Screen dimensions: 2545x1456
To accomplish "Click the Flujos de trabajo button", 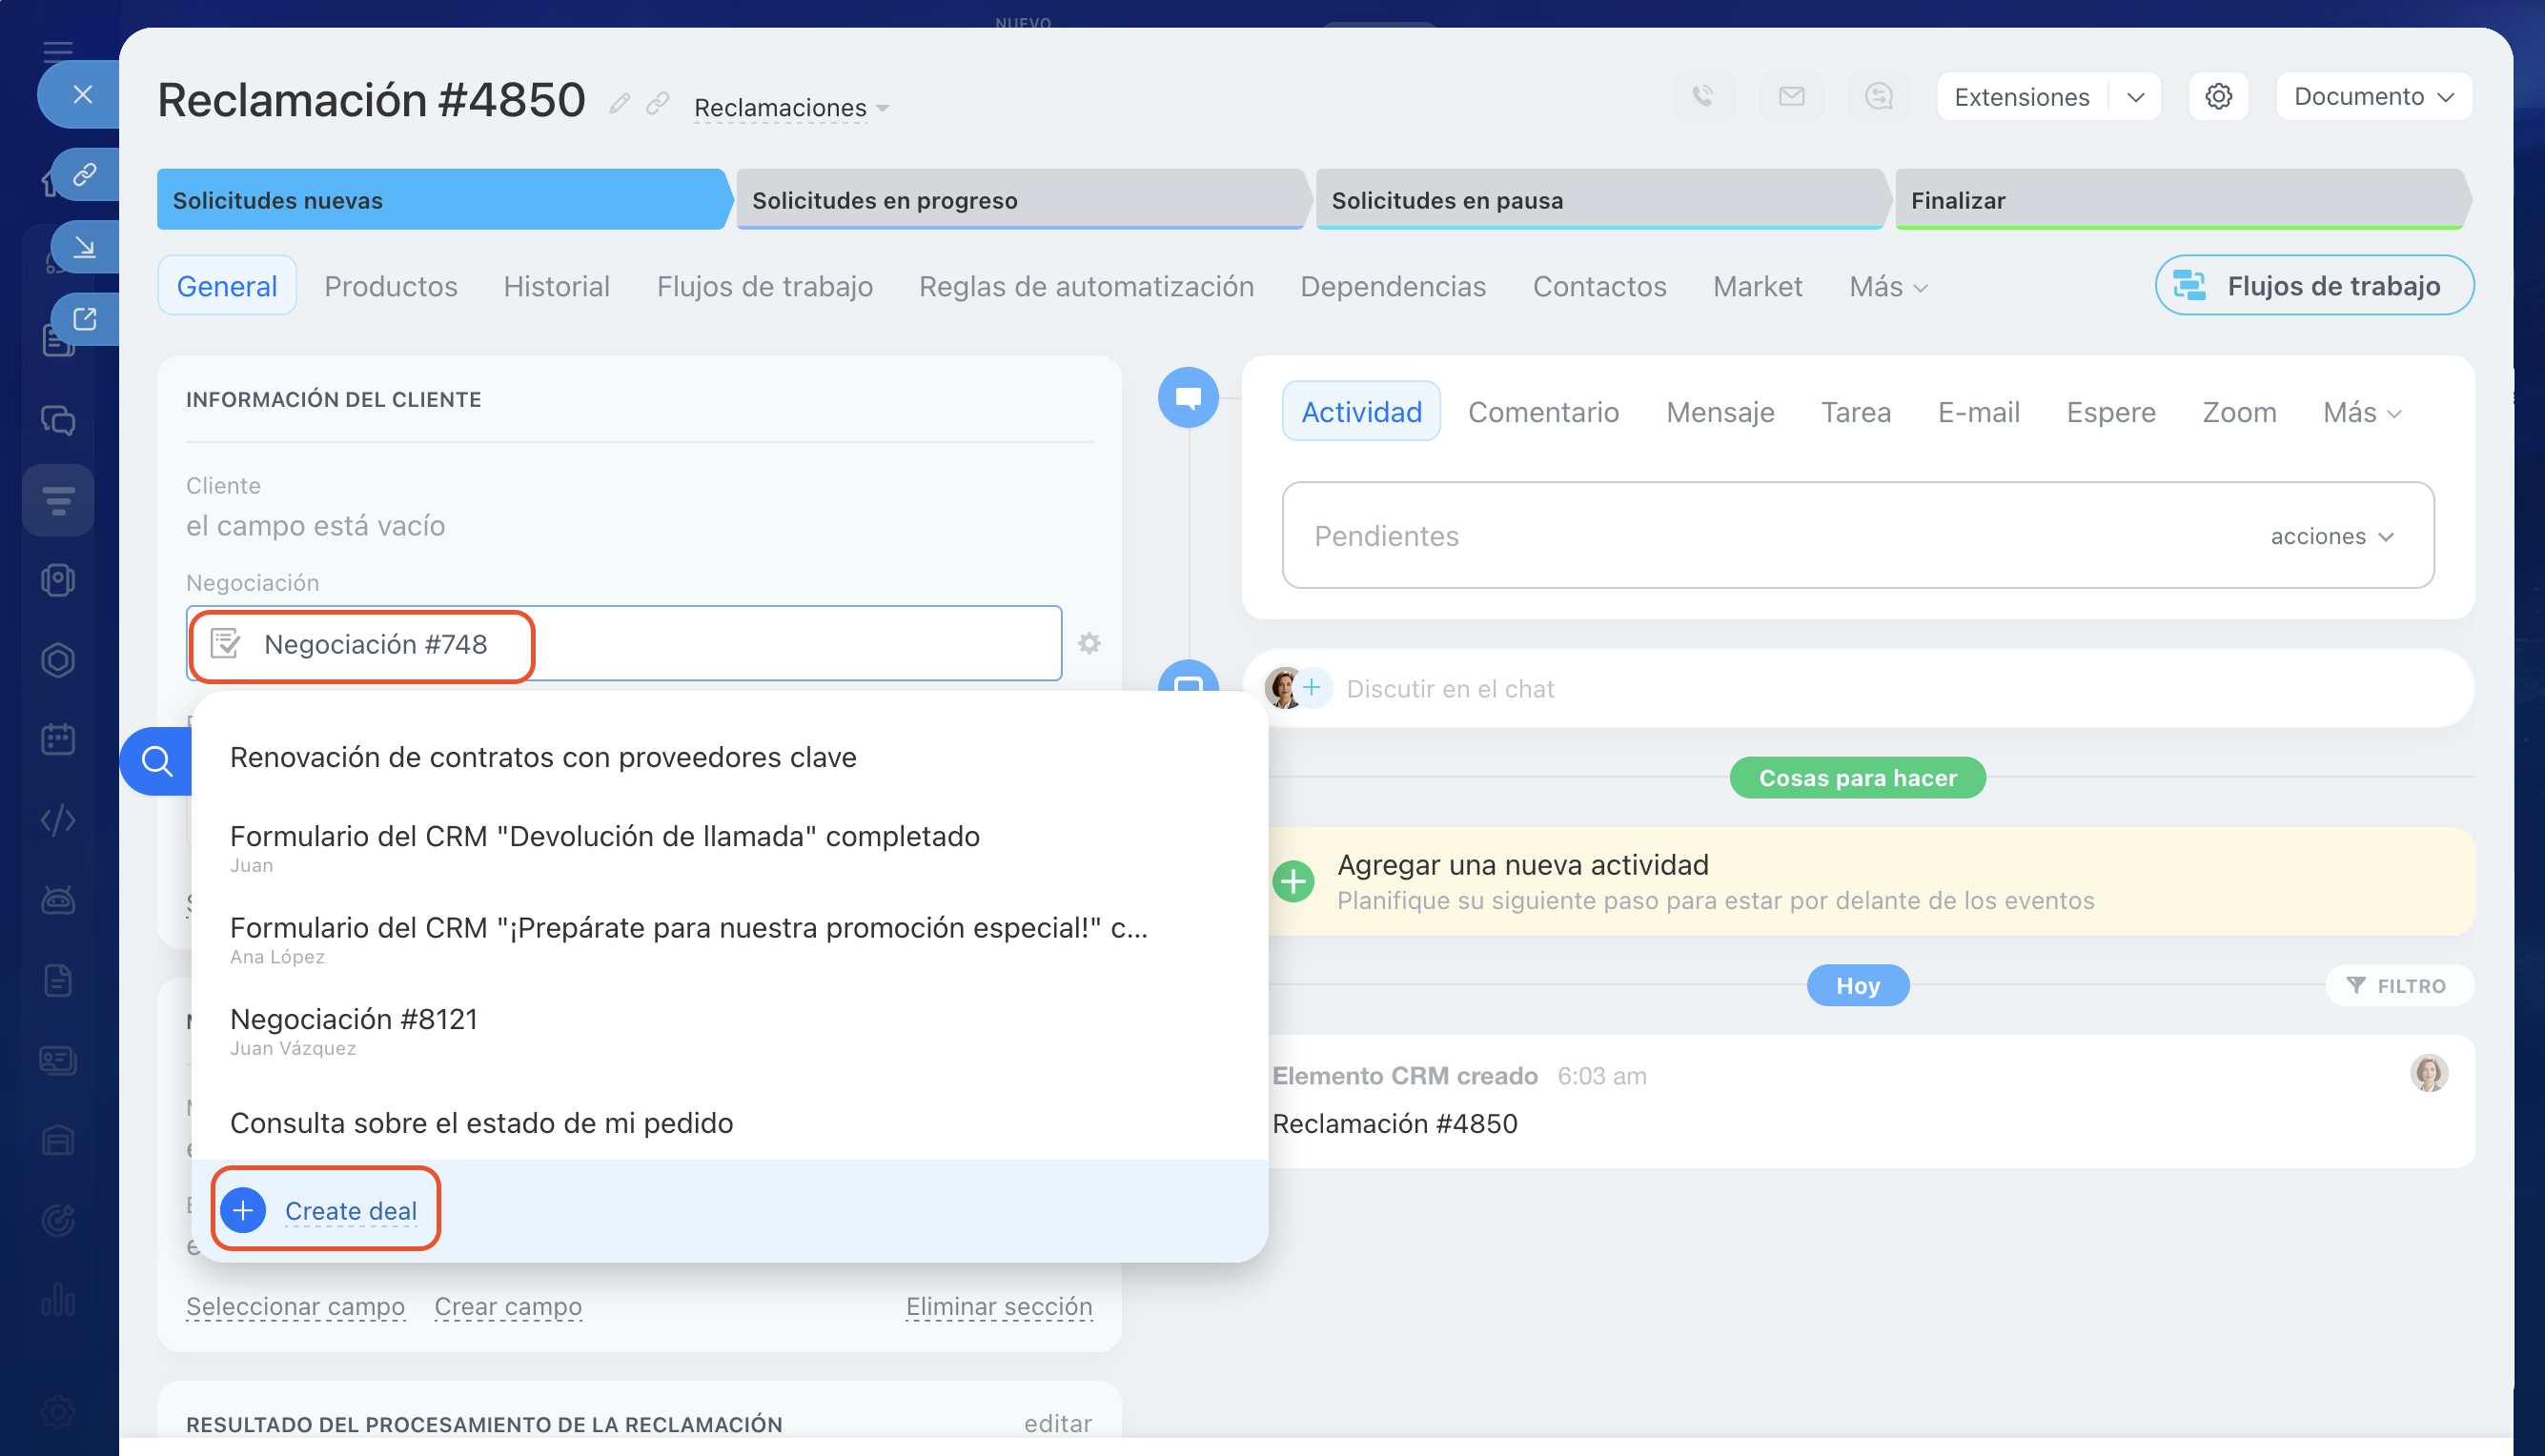I will 2314,286.
